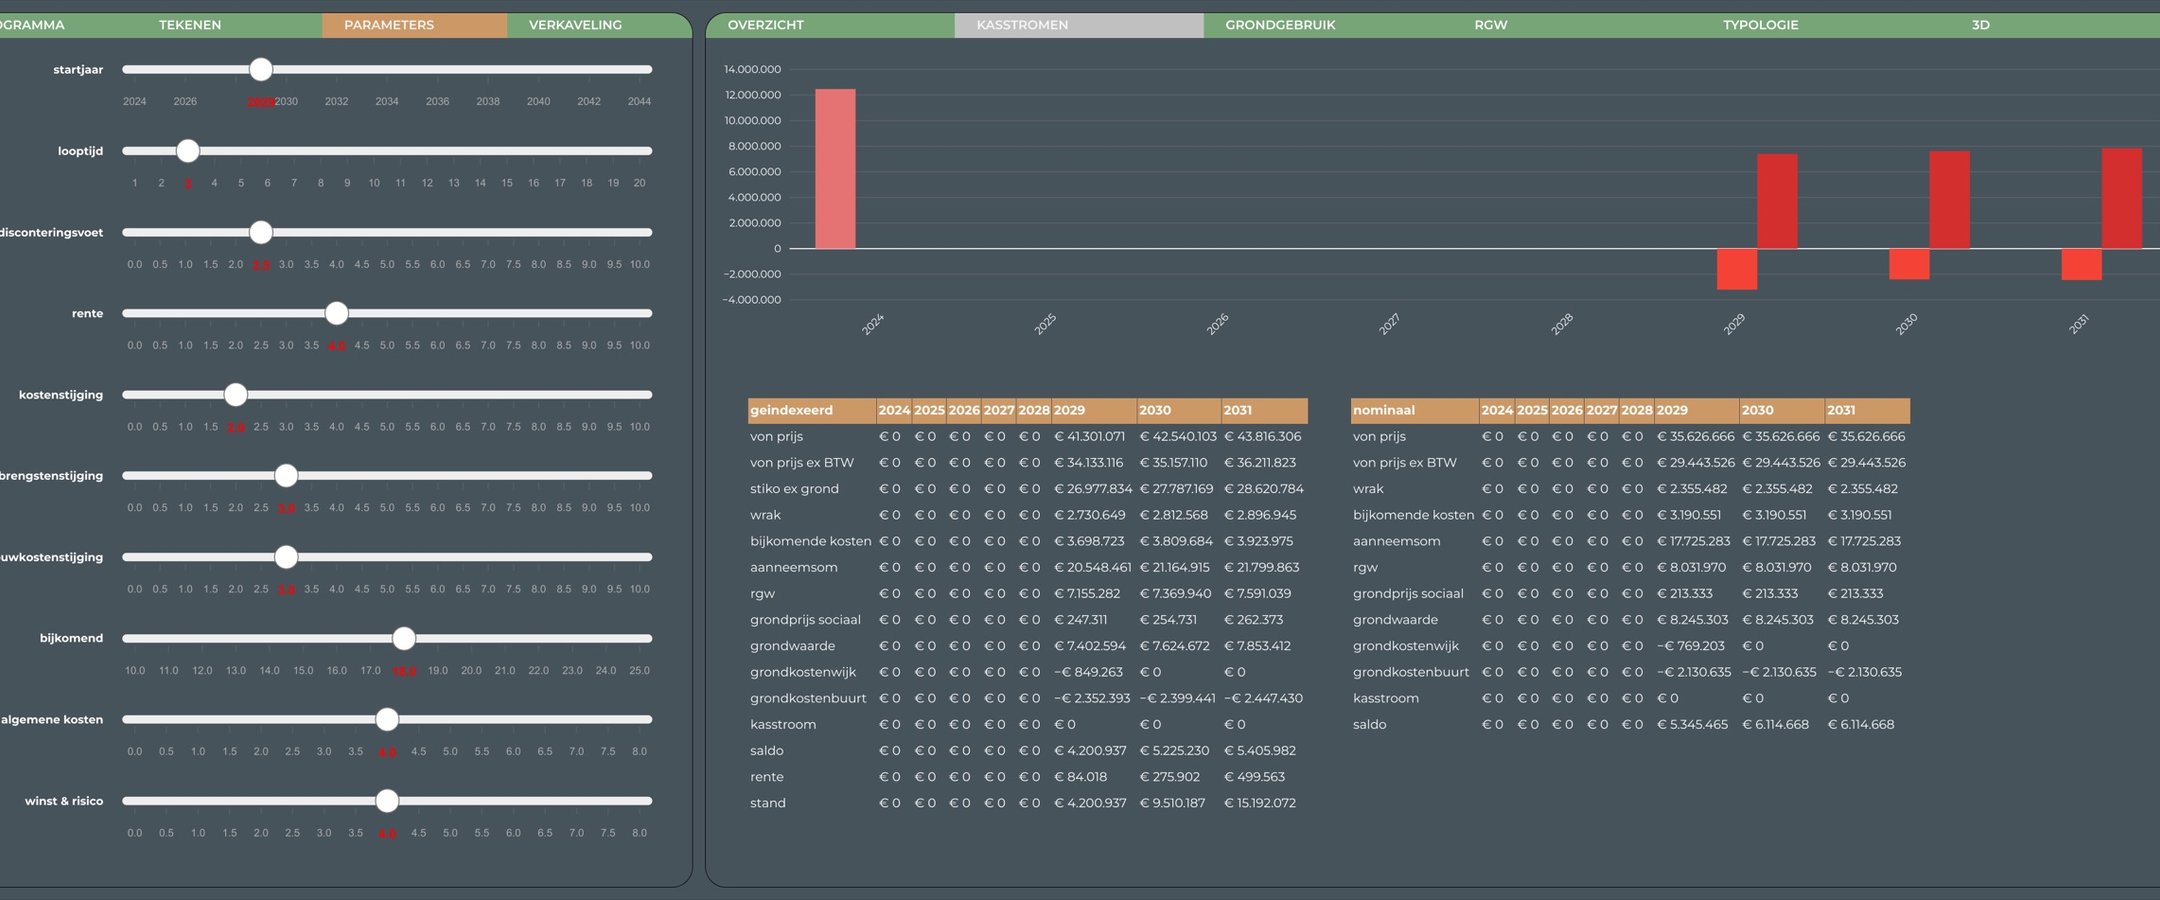
Task: Click the 'nominaal' table header
Action: (x=1414, y=410)
